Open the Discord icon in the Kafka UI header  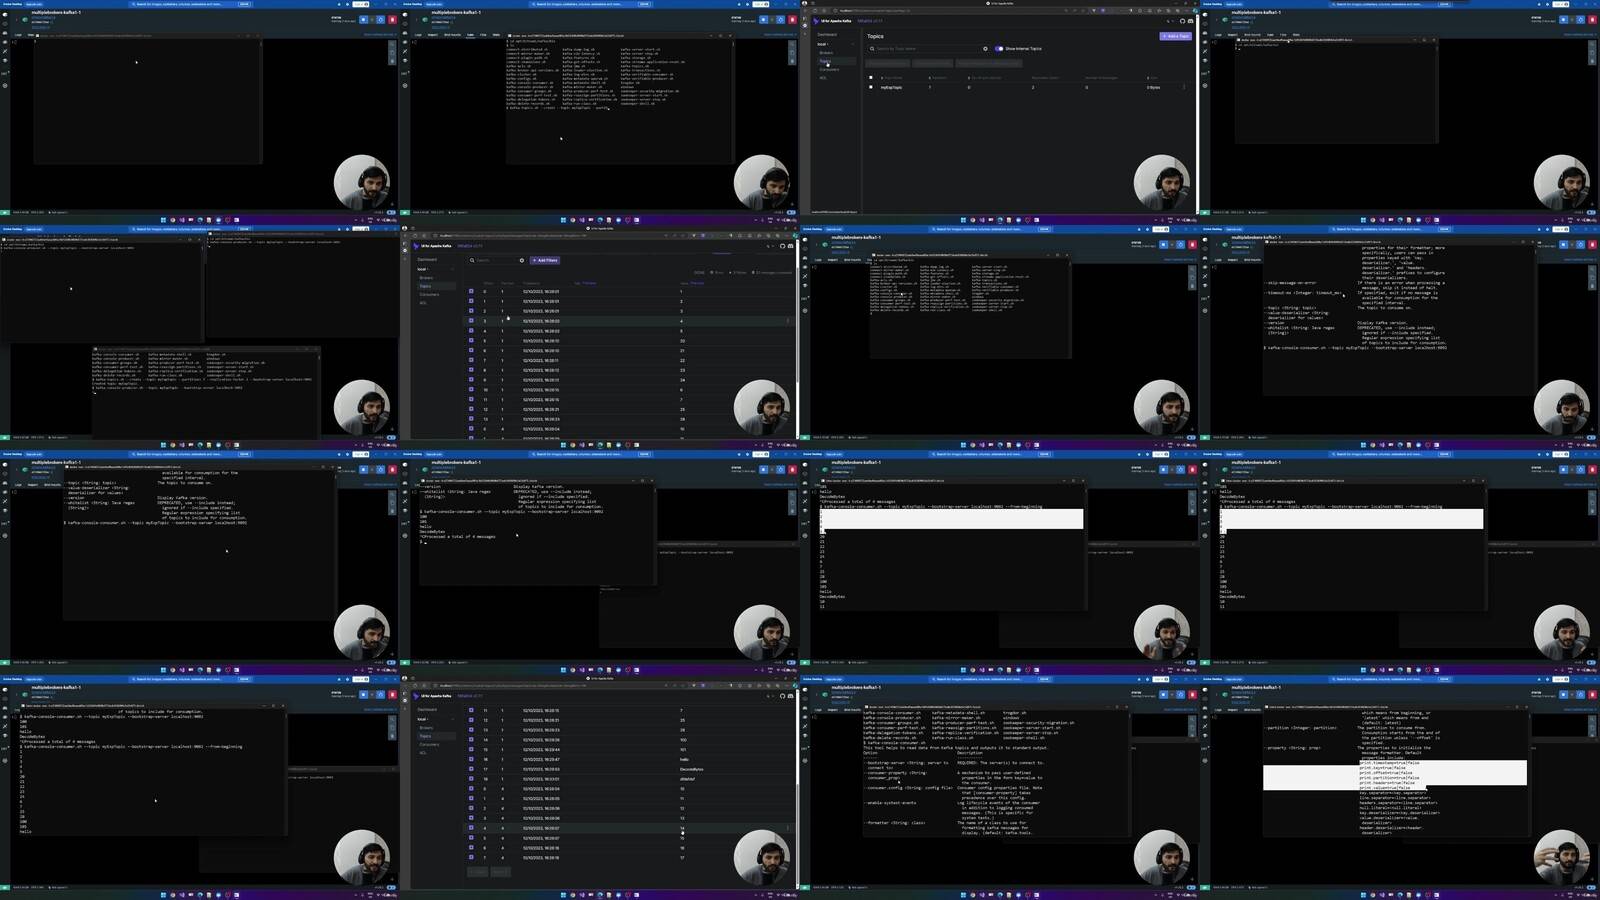pos(1190,21)
